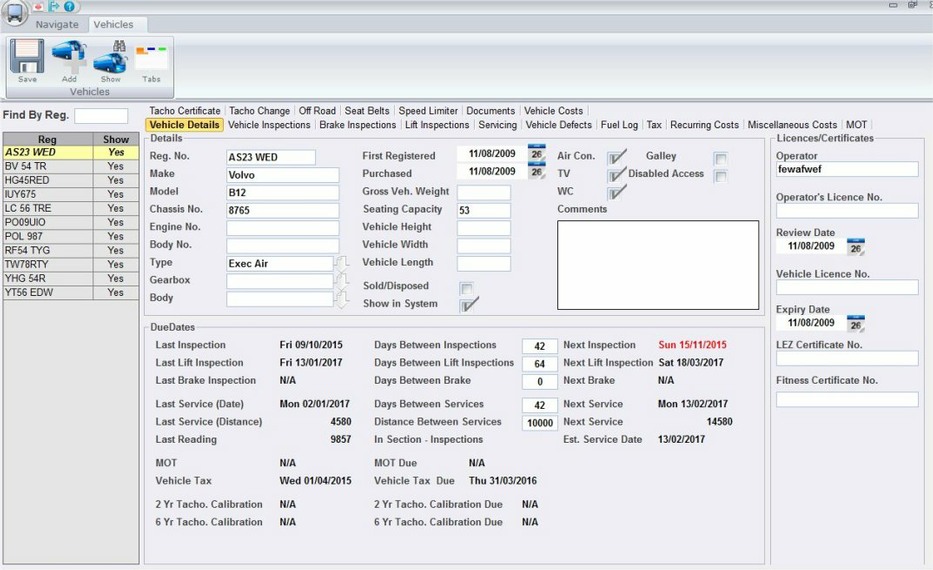Click the Reg. No. field AS23 WED

pos(271,157)
